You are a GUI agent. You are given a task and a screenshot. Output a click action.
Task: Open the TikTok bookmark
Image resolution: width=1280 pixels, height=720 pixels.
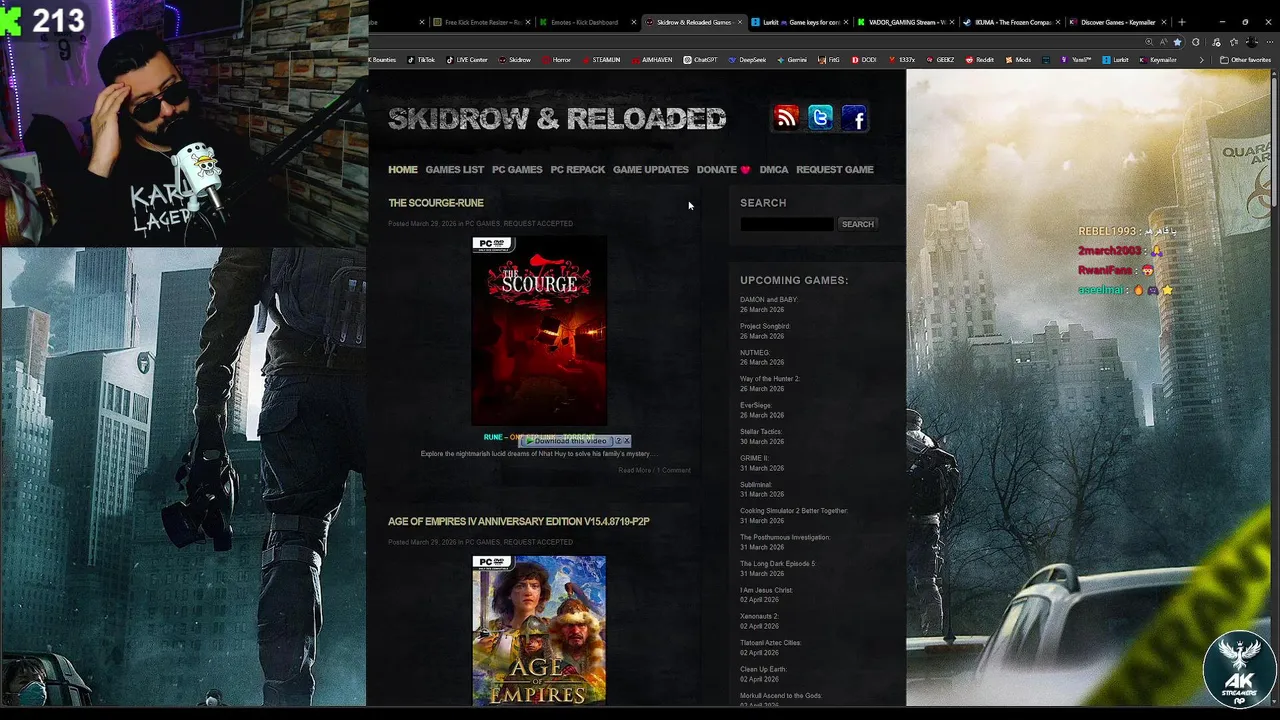pos(421,60)
